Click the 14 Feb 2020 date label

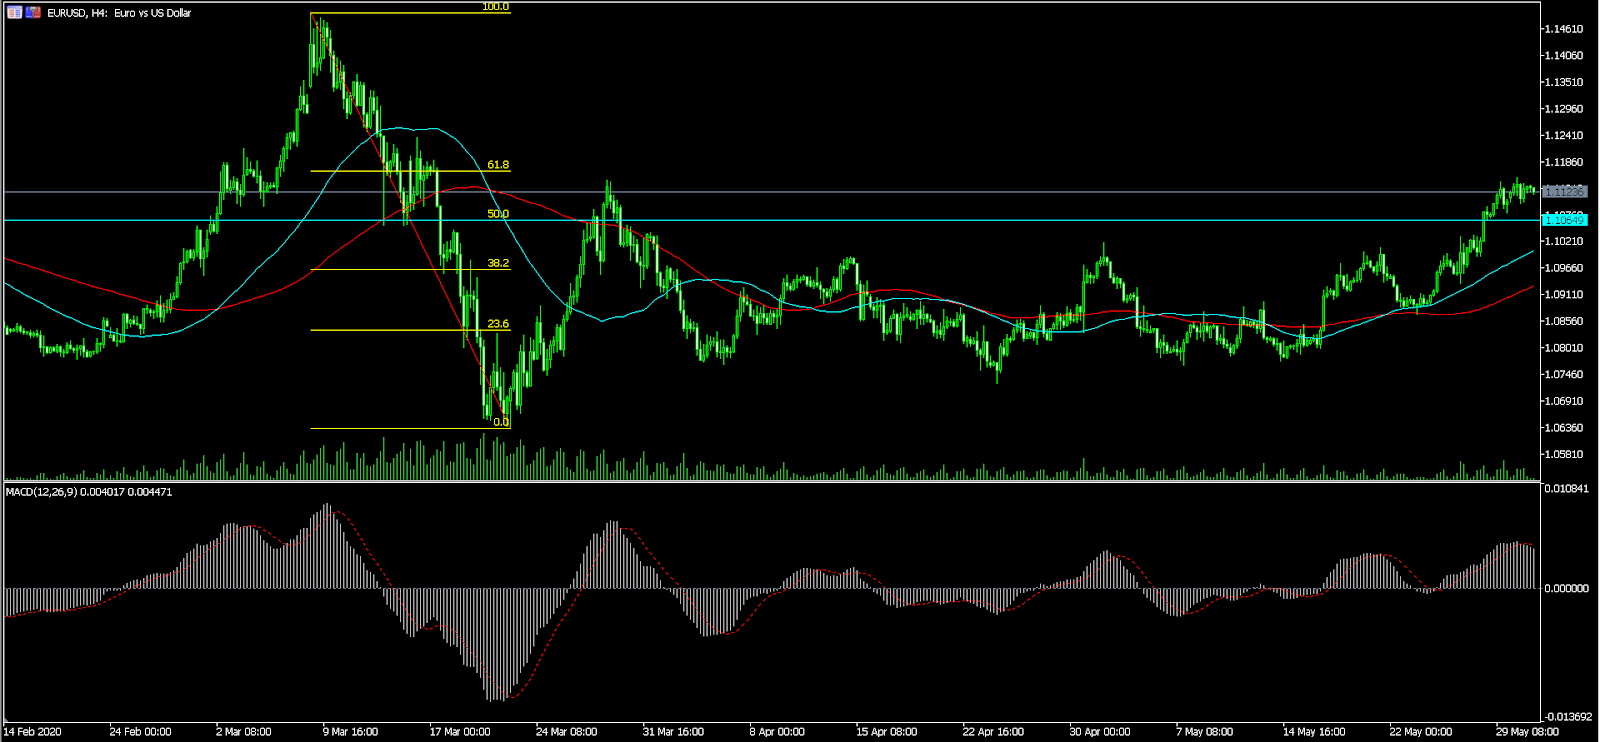(x=33, y=732)
